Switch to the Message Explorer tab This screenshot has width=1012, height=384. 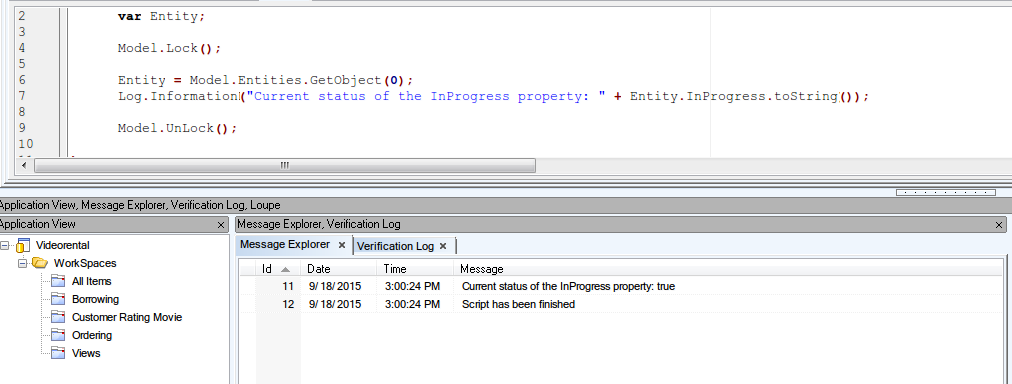[x=285, y=245]
